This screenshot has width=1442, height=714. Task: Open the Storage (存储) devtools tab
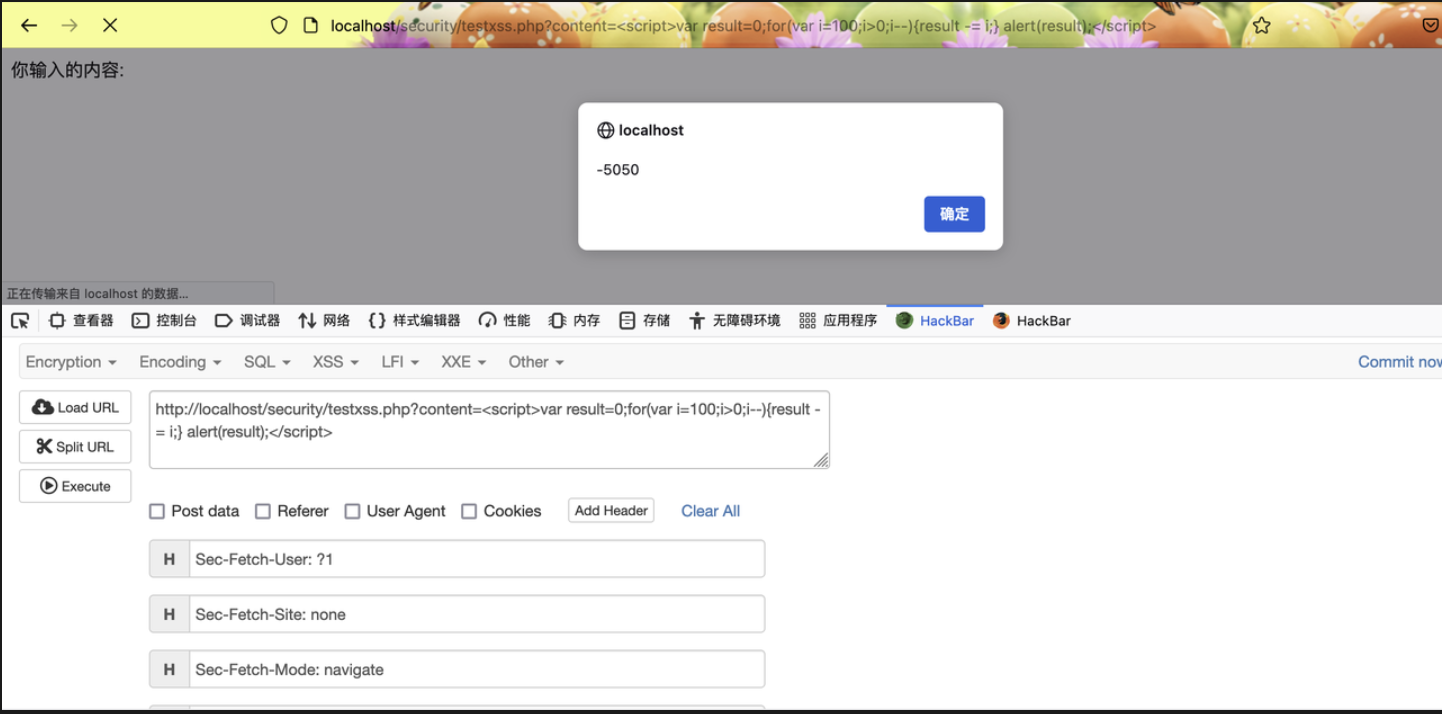[x=644, y=320]
